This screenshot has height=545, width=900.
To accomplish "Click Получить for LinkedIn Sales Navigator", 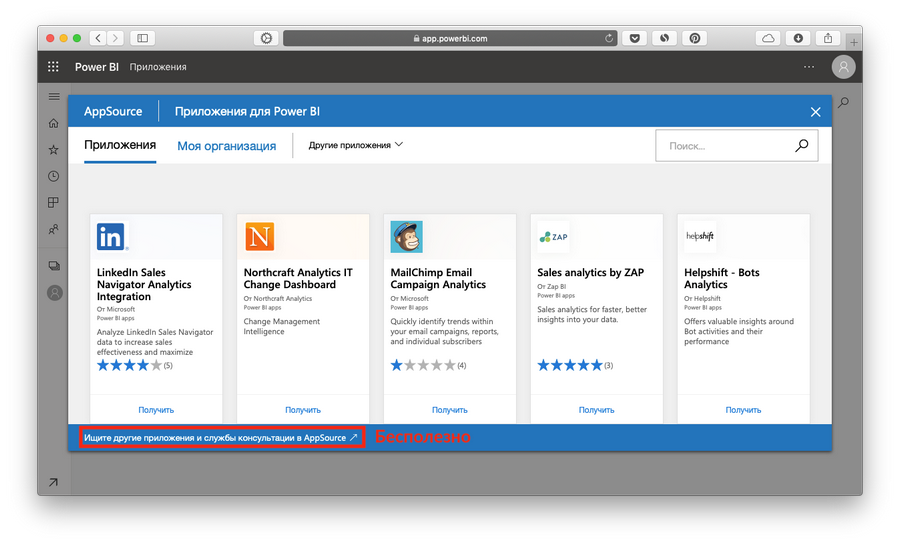I will pos(156,409).
